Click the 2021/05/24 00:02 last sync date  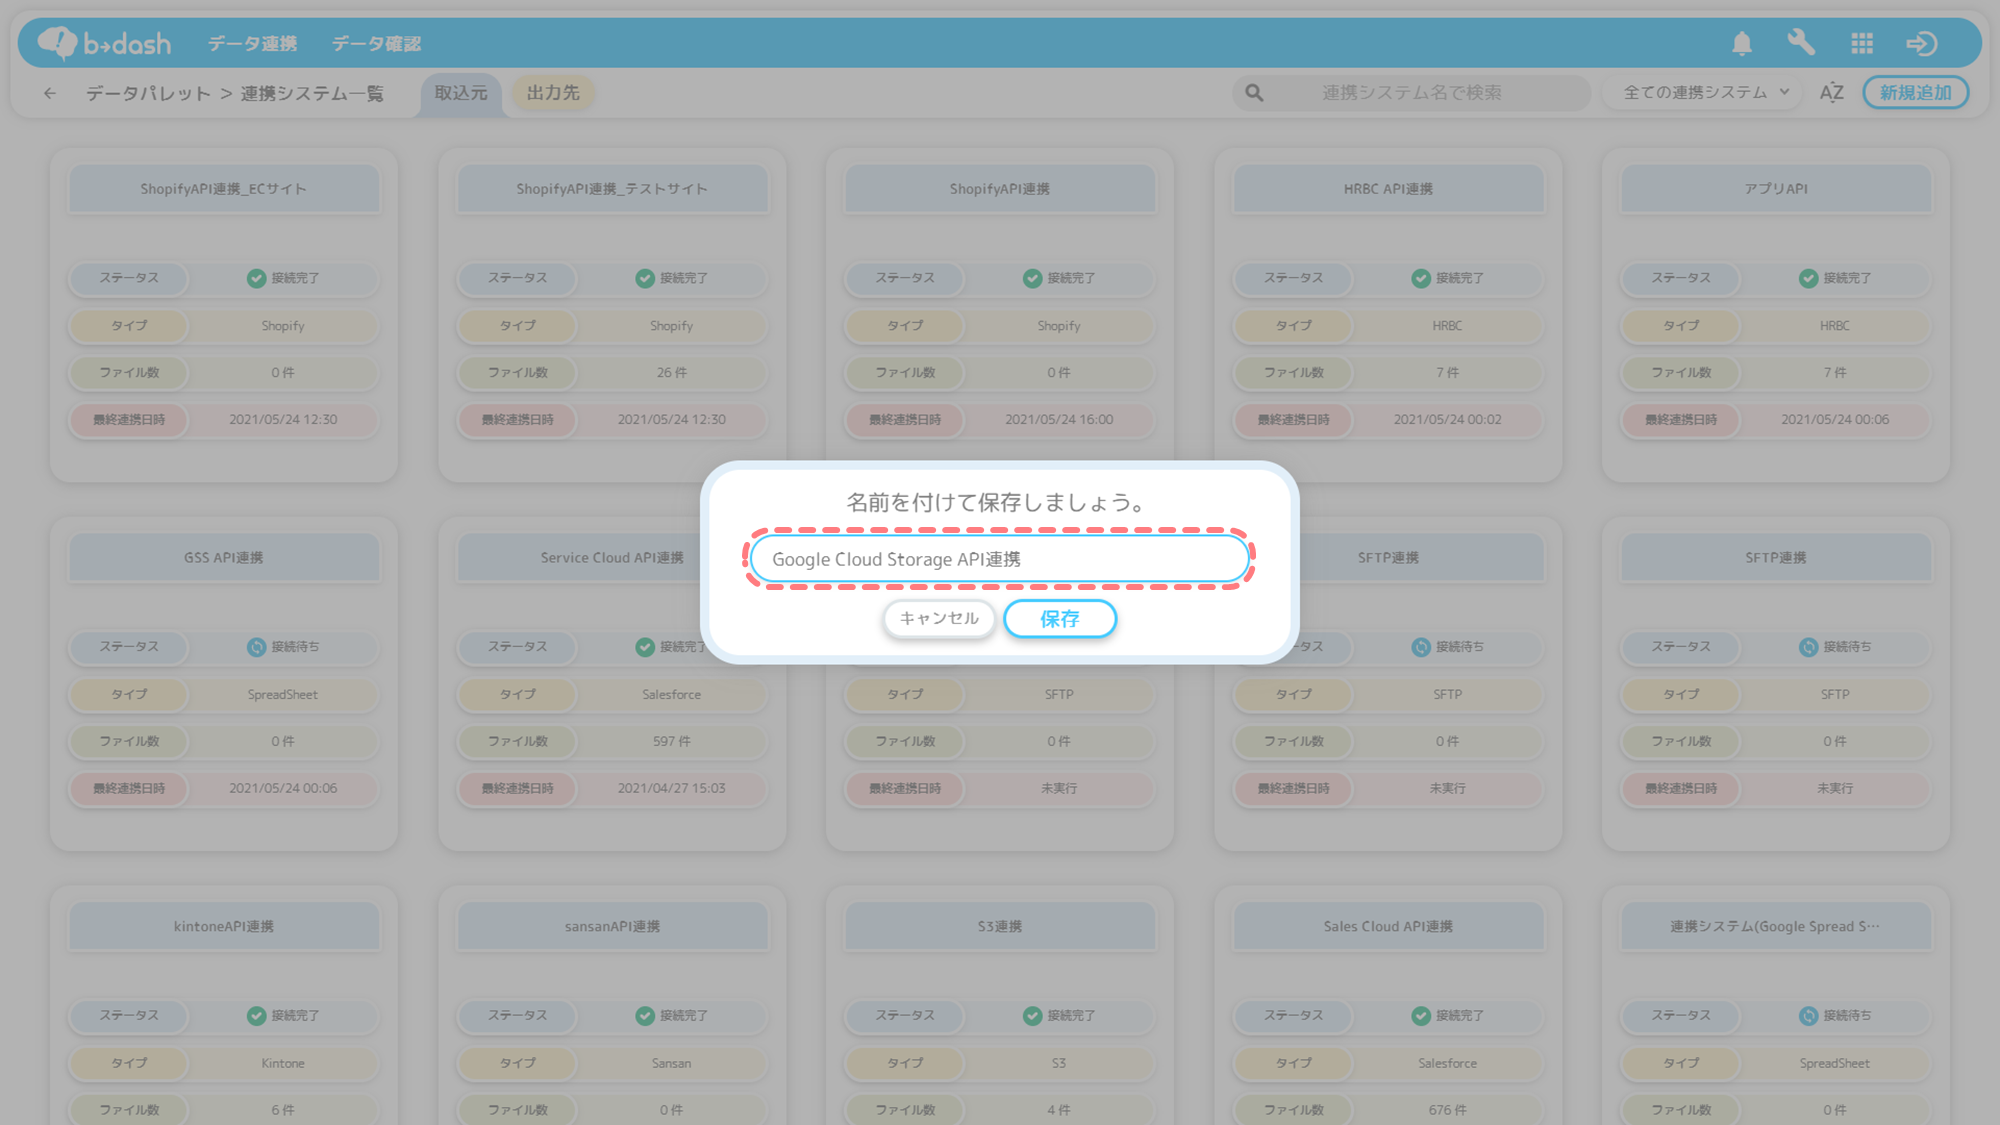pos(1448,420)
